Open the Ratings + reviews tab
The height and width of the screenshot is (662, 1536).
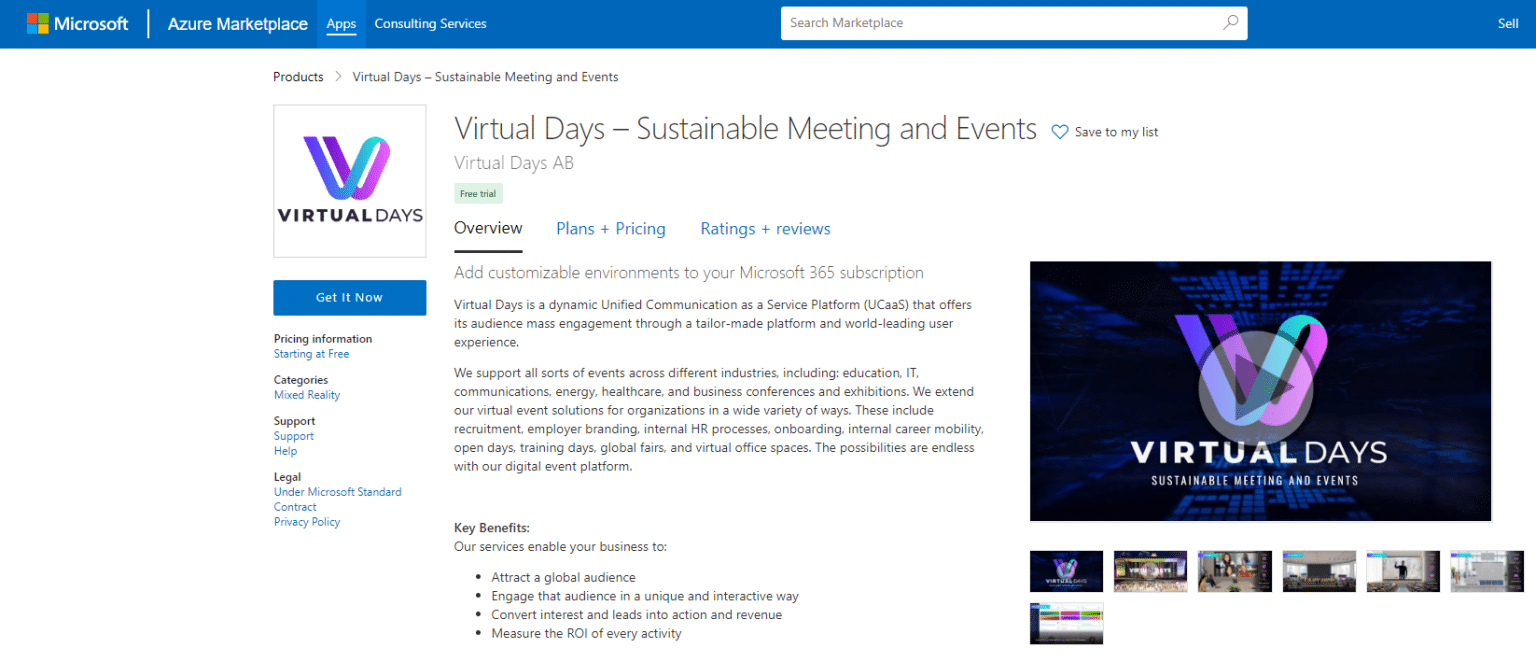tap(765, 228)
